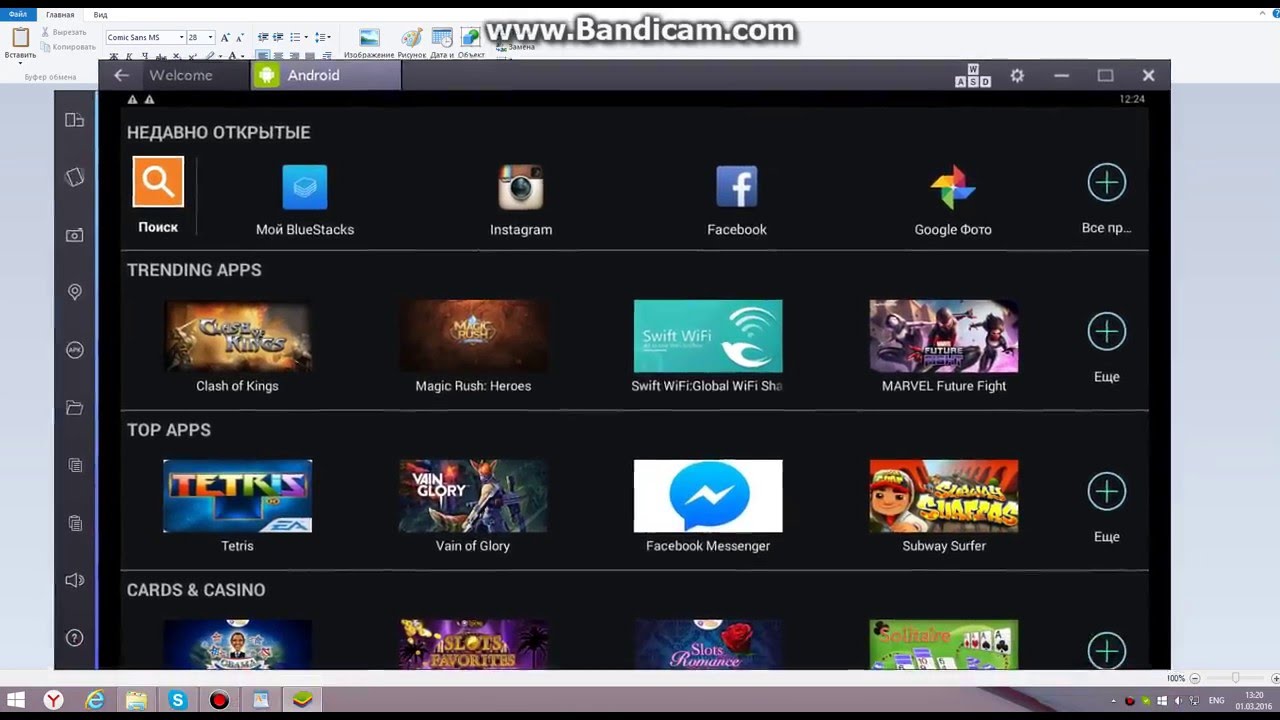Open the Solitaire game thumbnail
Image resolution: width=1280 pixels, height=720 pixels.
pos(944,644)
